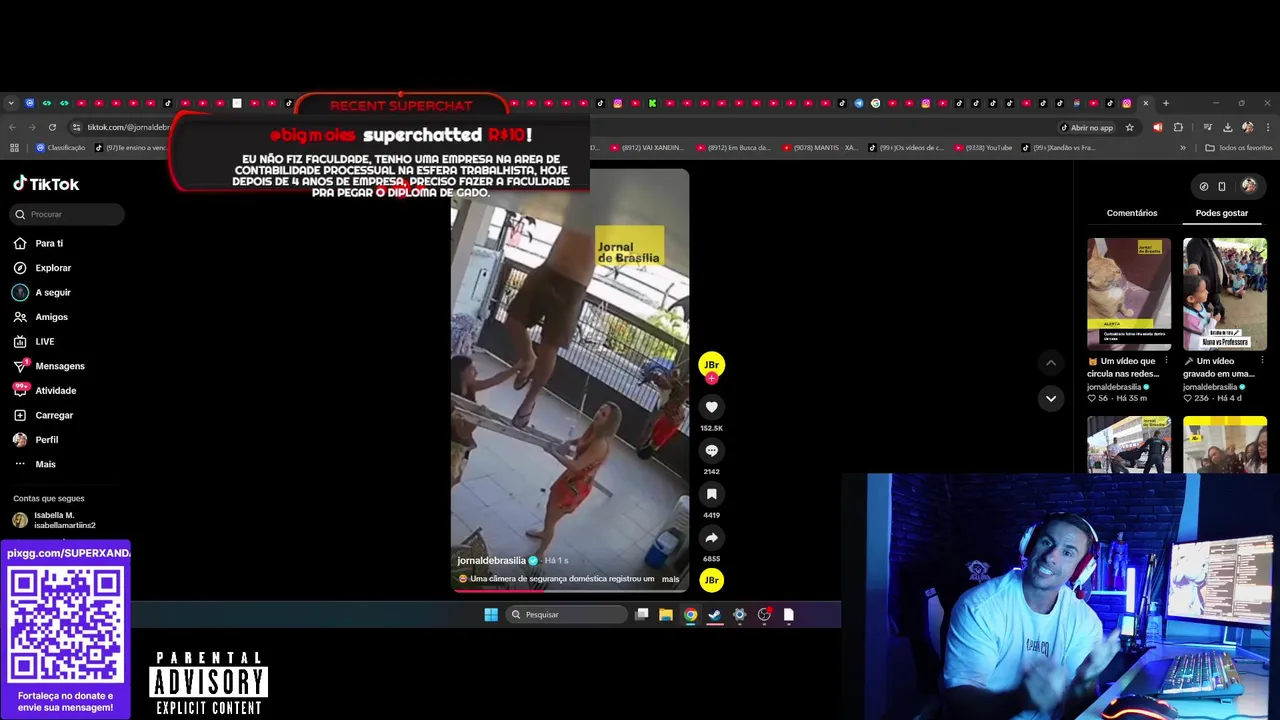The height and width of the screenshot is (720, 1280).
Task: Click the site info icon in address bar
Action: point(76,127)
